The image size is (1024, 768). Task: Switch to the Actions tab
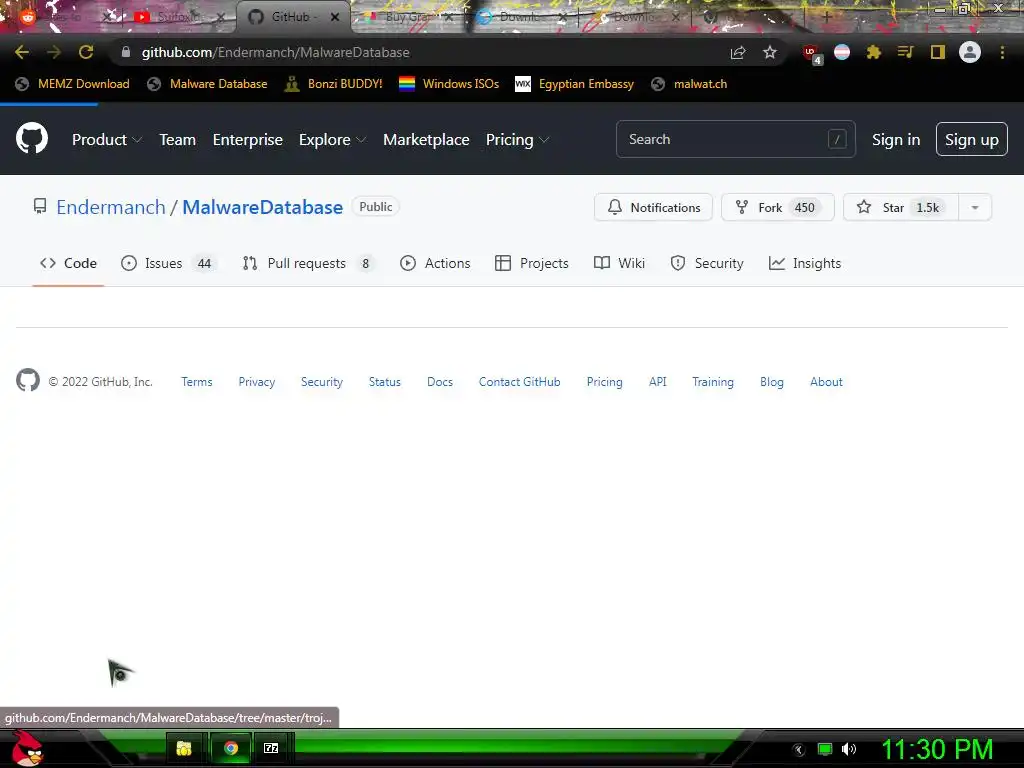(435, 263)
